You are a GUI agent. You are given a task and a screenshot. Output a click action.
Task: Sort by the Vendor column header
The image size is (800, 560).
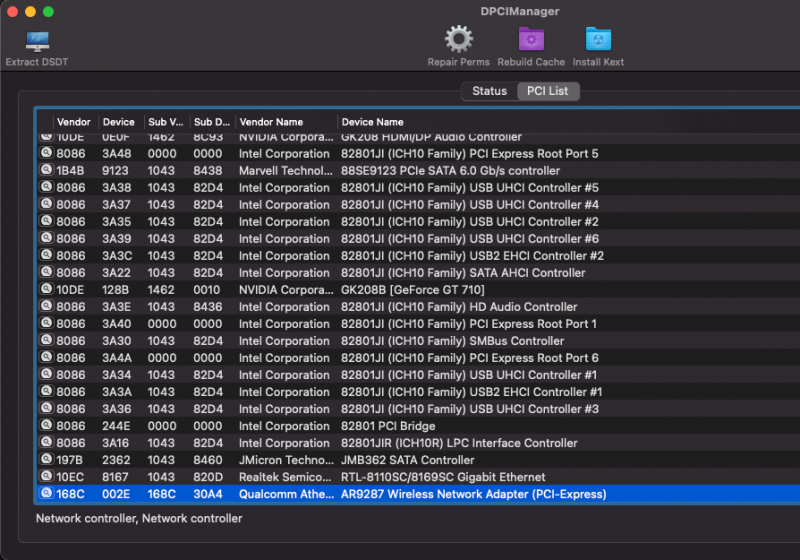pyautogui.click(x=74, y=122)
